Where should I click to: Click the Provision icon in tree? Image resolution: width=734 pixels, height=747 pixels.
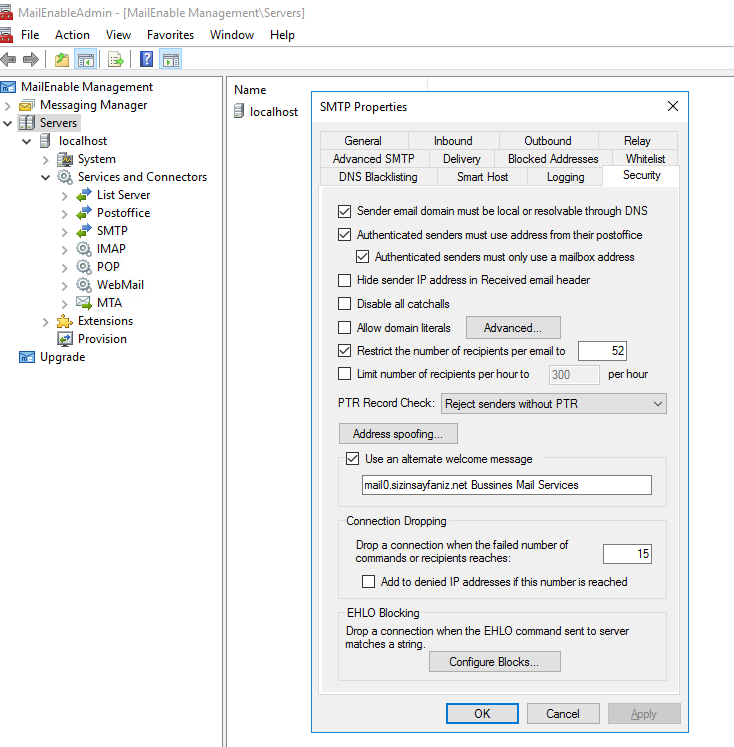(65, 339)
